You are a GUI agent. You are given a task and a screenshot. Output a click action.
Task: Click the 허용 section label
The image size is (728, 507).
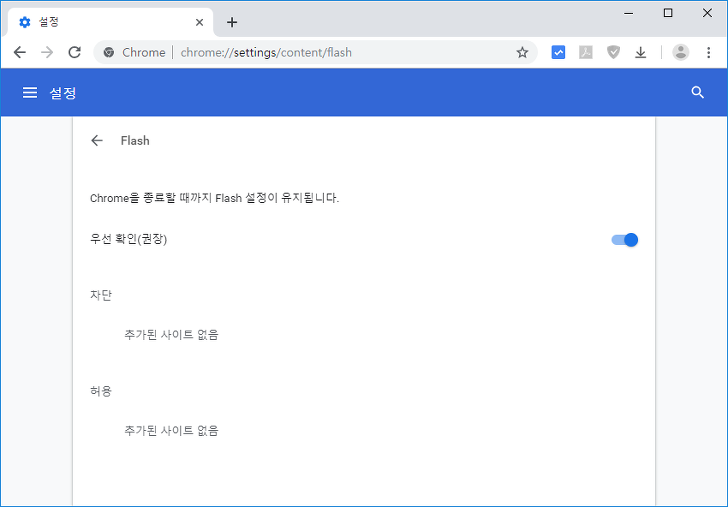pyautogui.click(x=101, y=391)
